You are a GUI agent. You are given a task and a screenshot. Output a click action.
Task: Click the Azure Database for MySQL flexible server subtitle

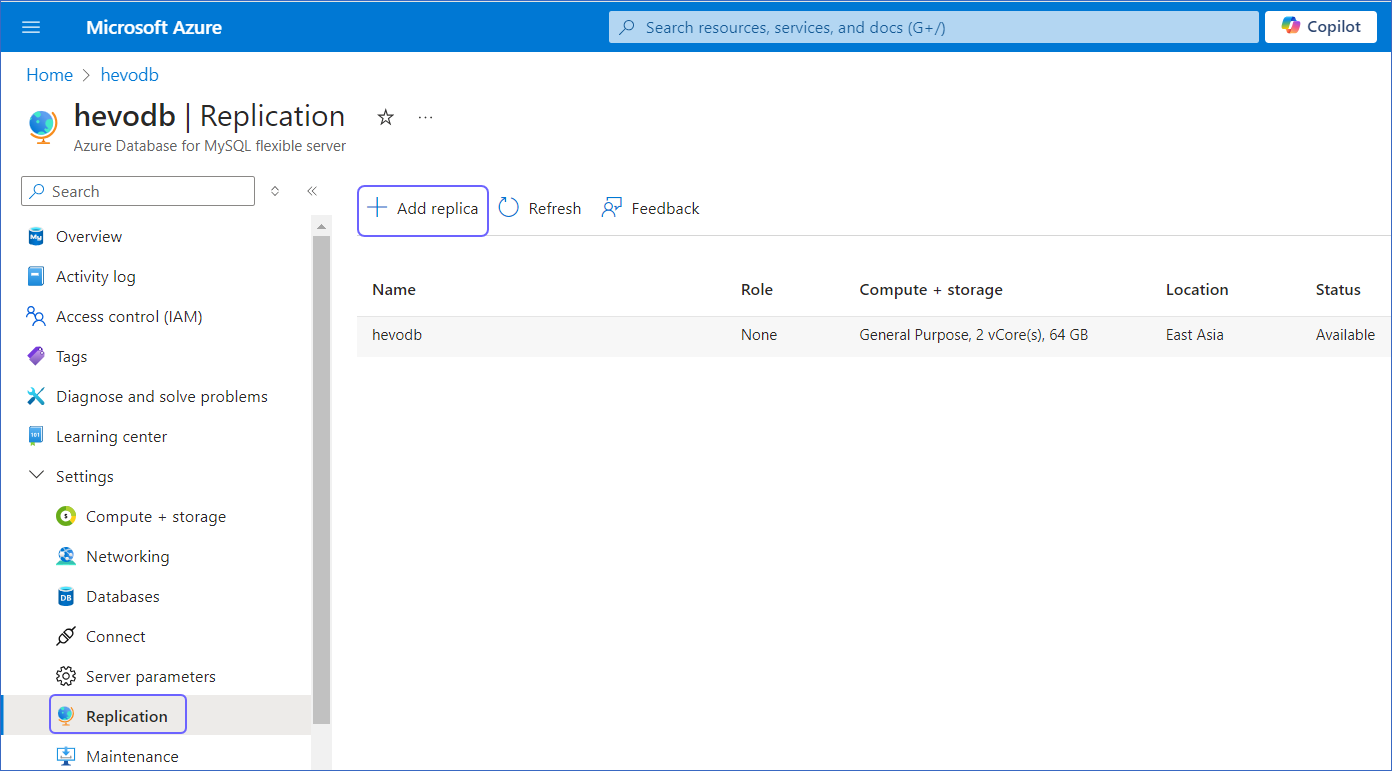coord(210,146)
